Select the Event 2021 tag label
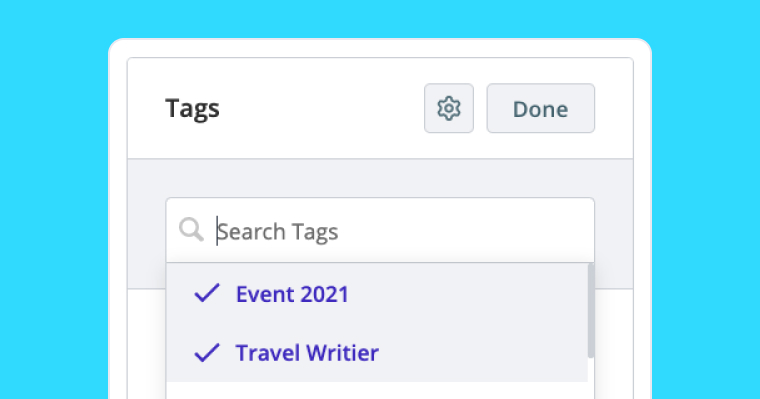This screenshot has height=399, width=760. click(x=292, y=294)
